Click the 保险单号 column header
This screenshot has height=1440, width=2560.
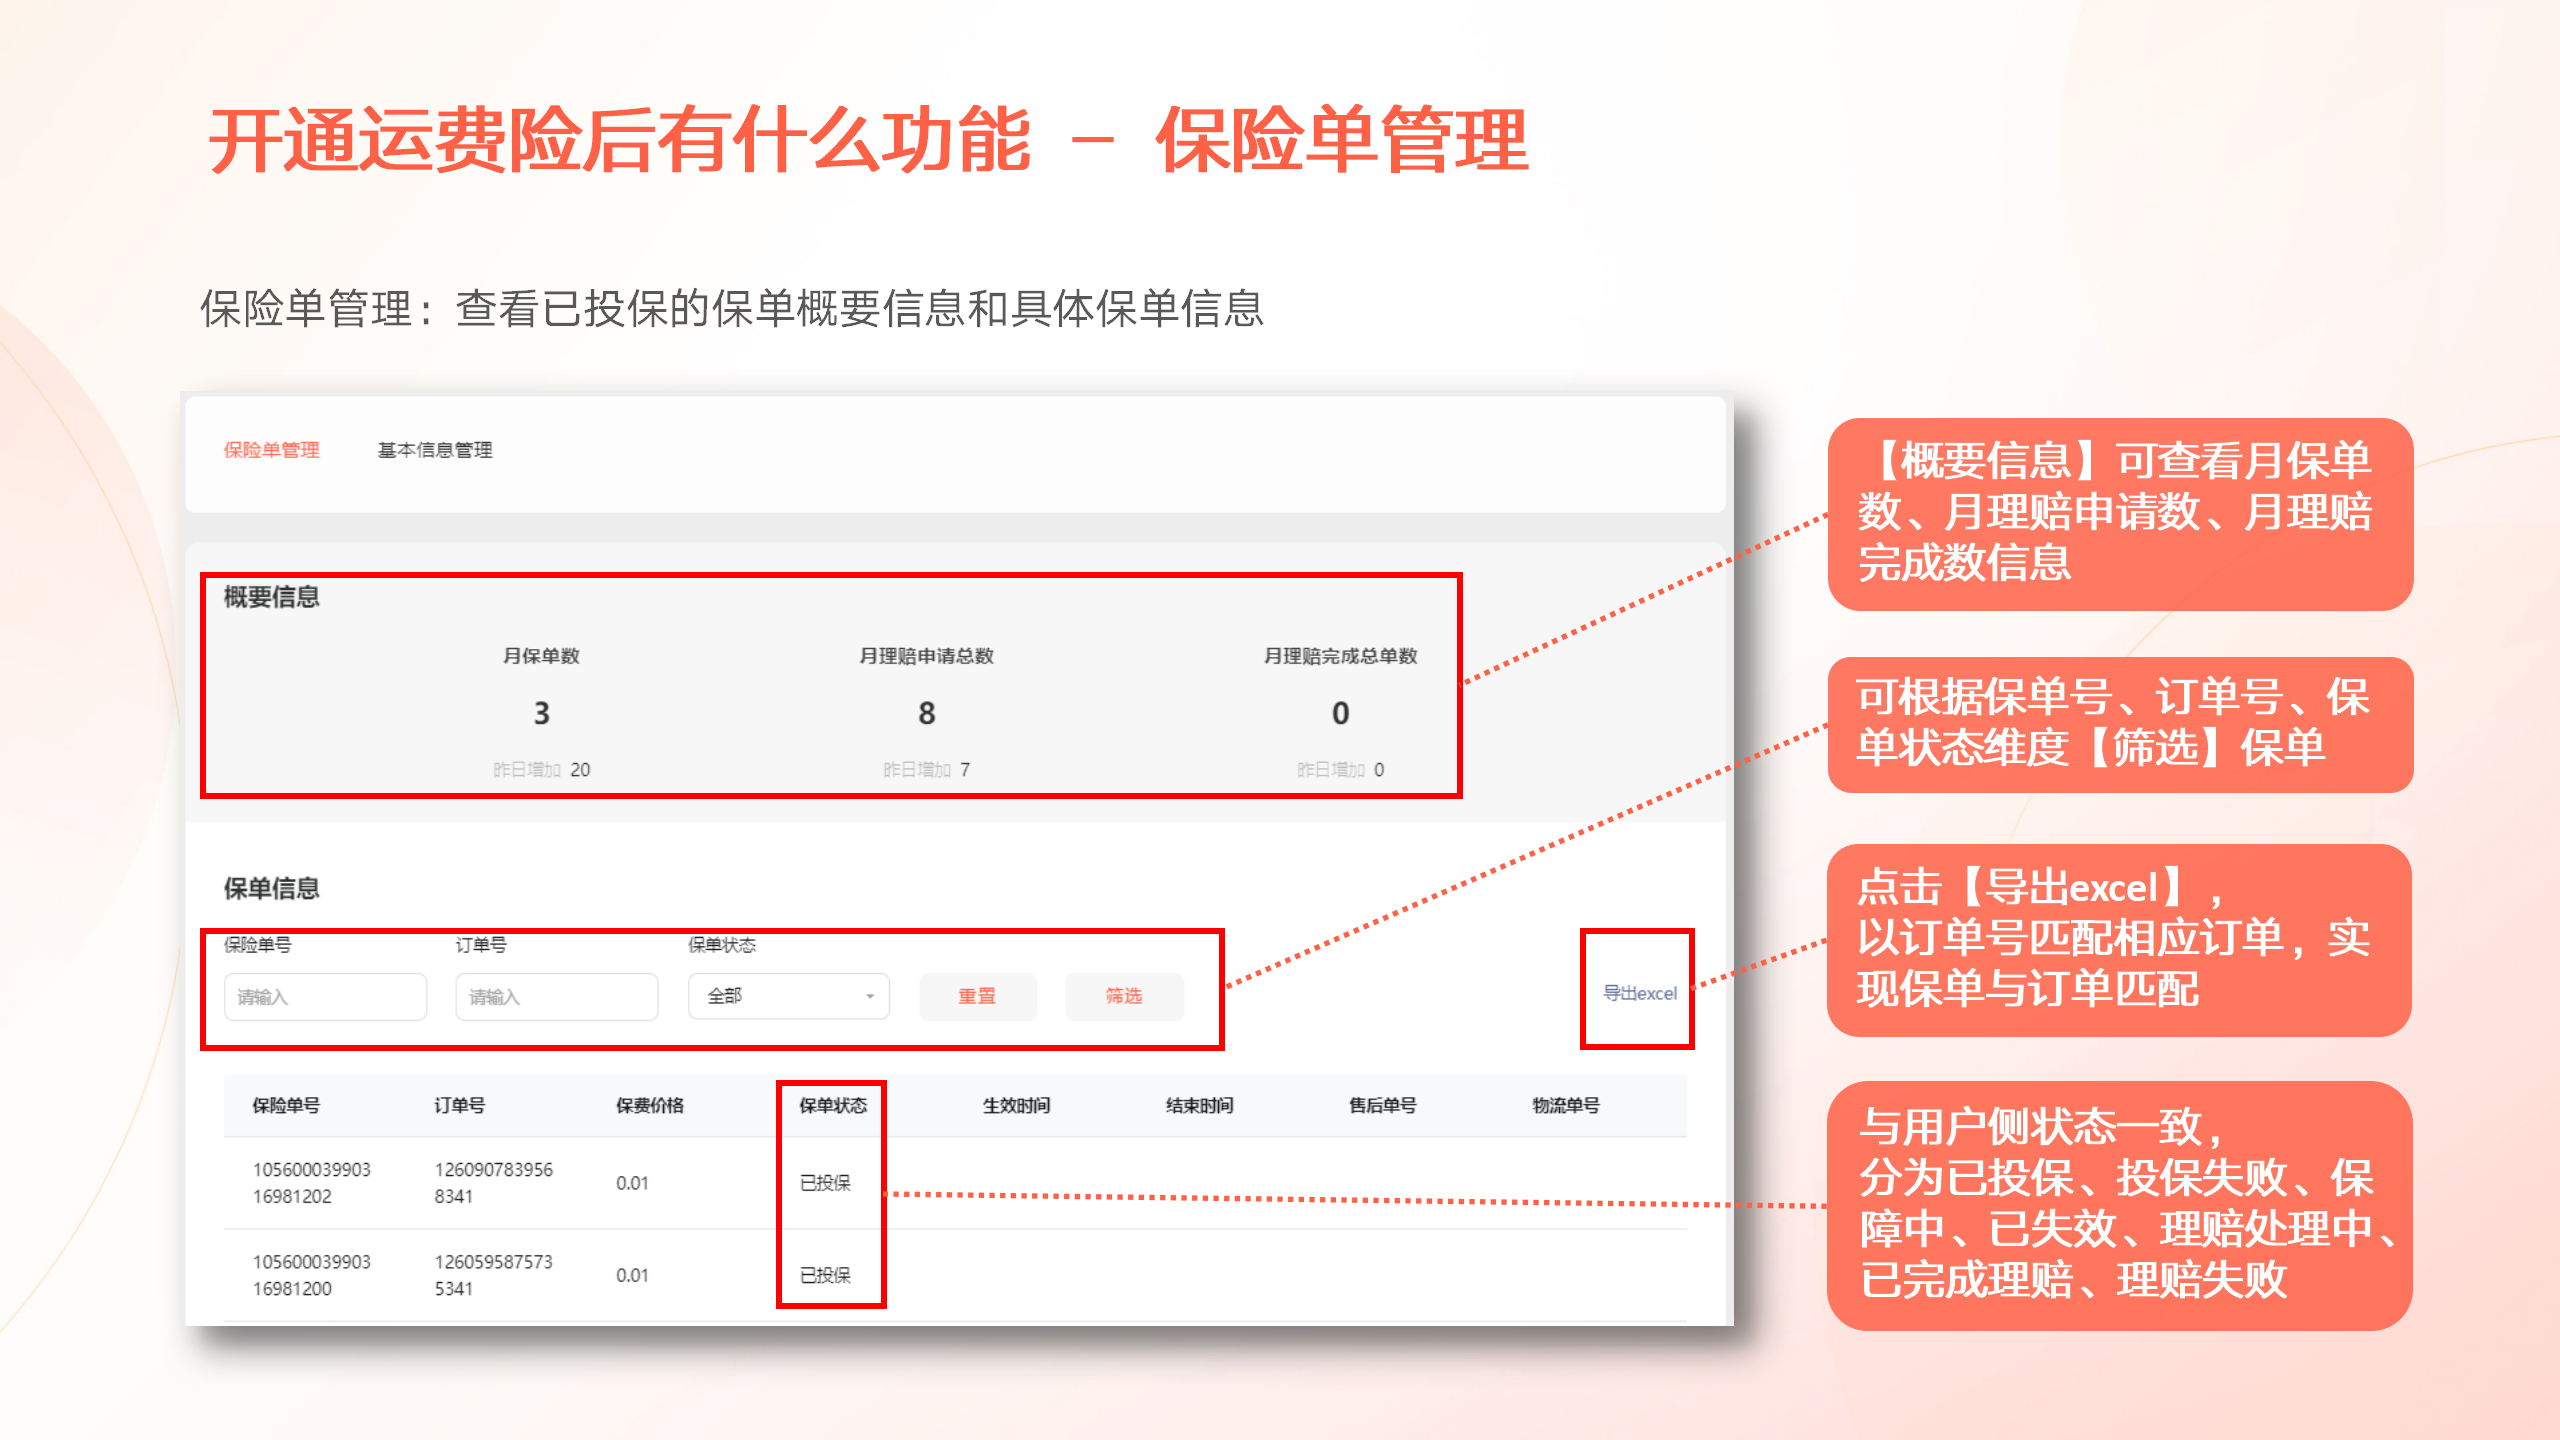[x=286, y=1105]
